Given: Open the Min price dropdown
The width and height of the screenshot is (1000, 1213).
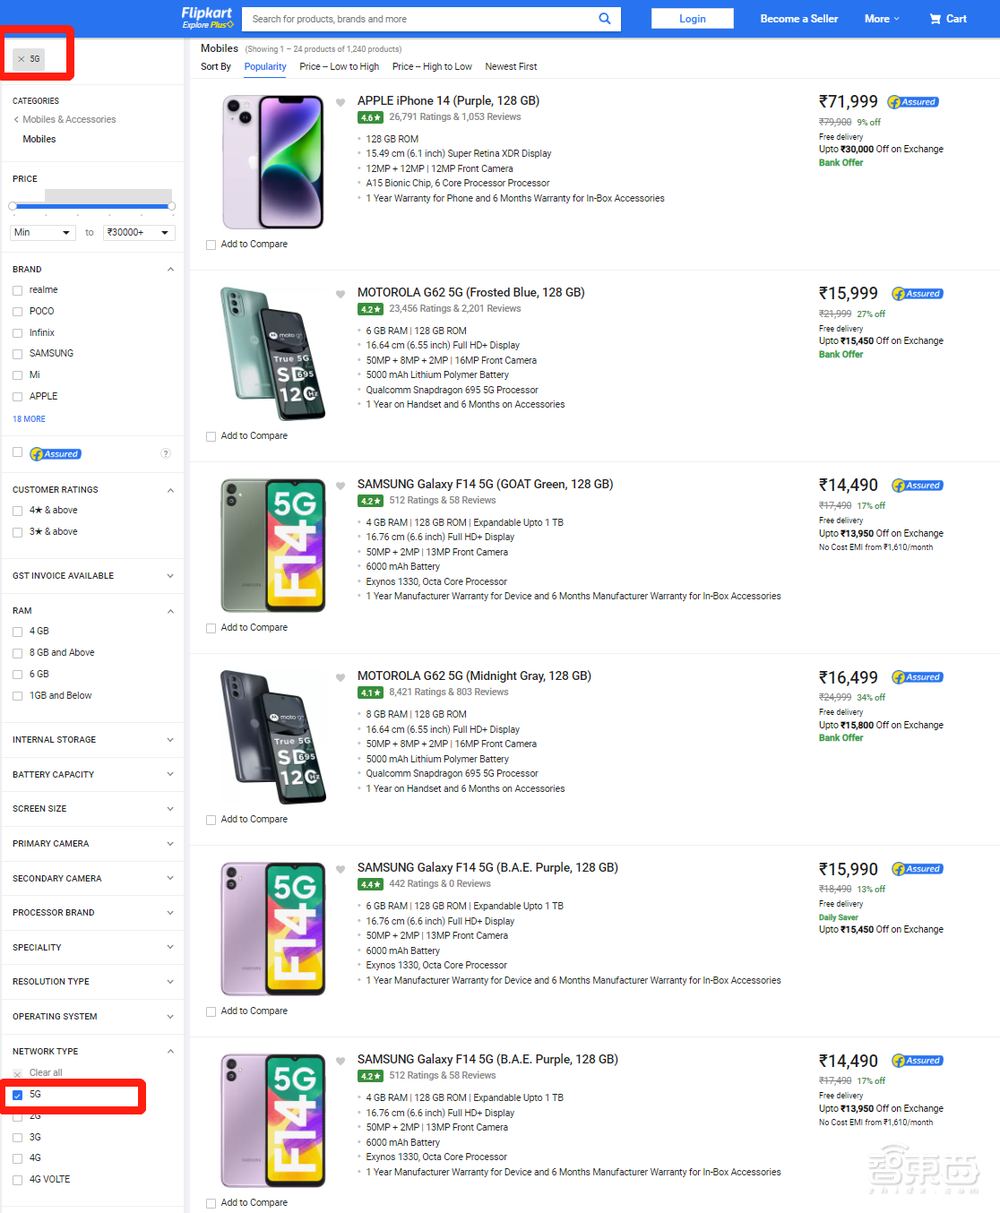Looking at the screenshot, I should [x=42, y=232].
